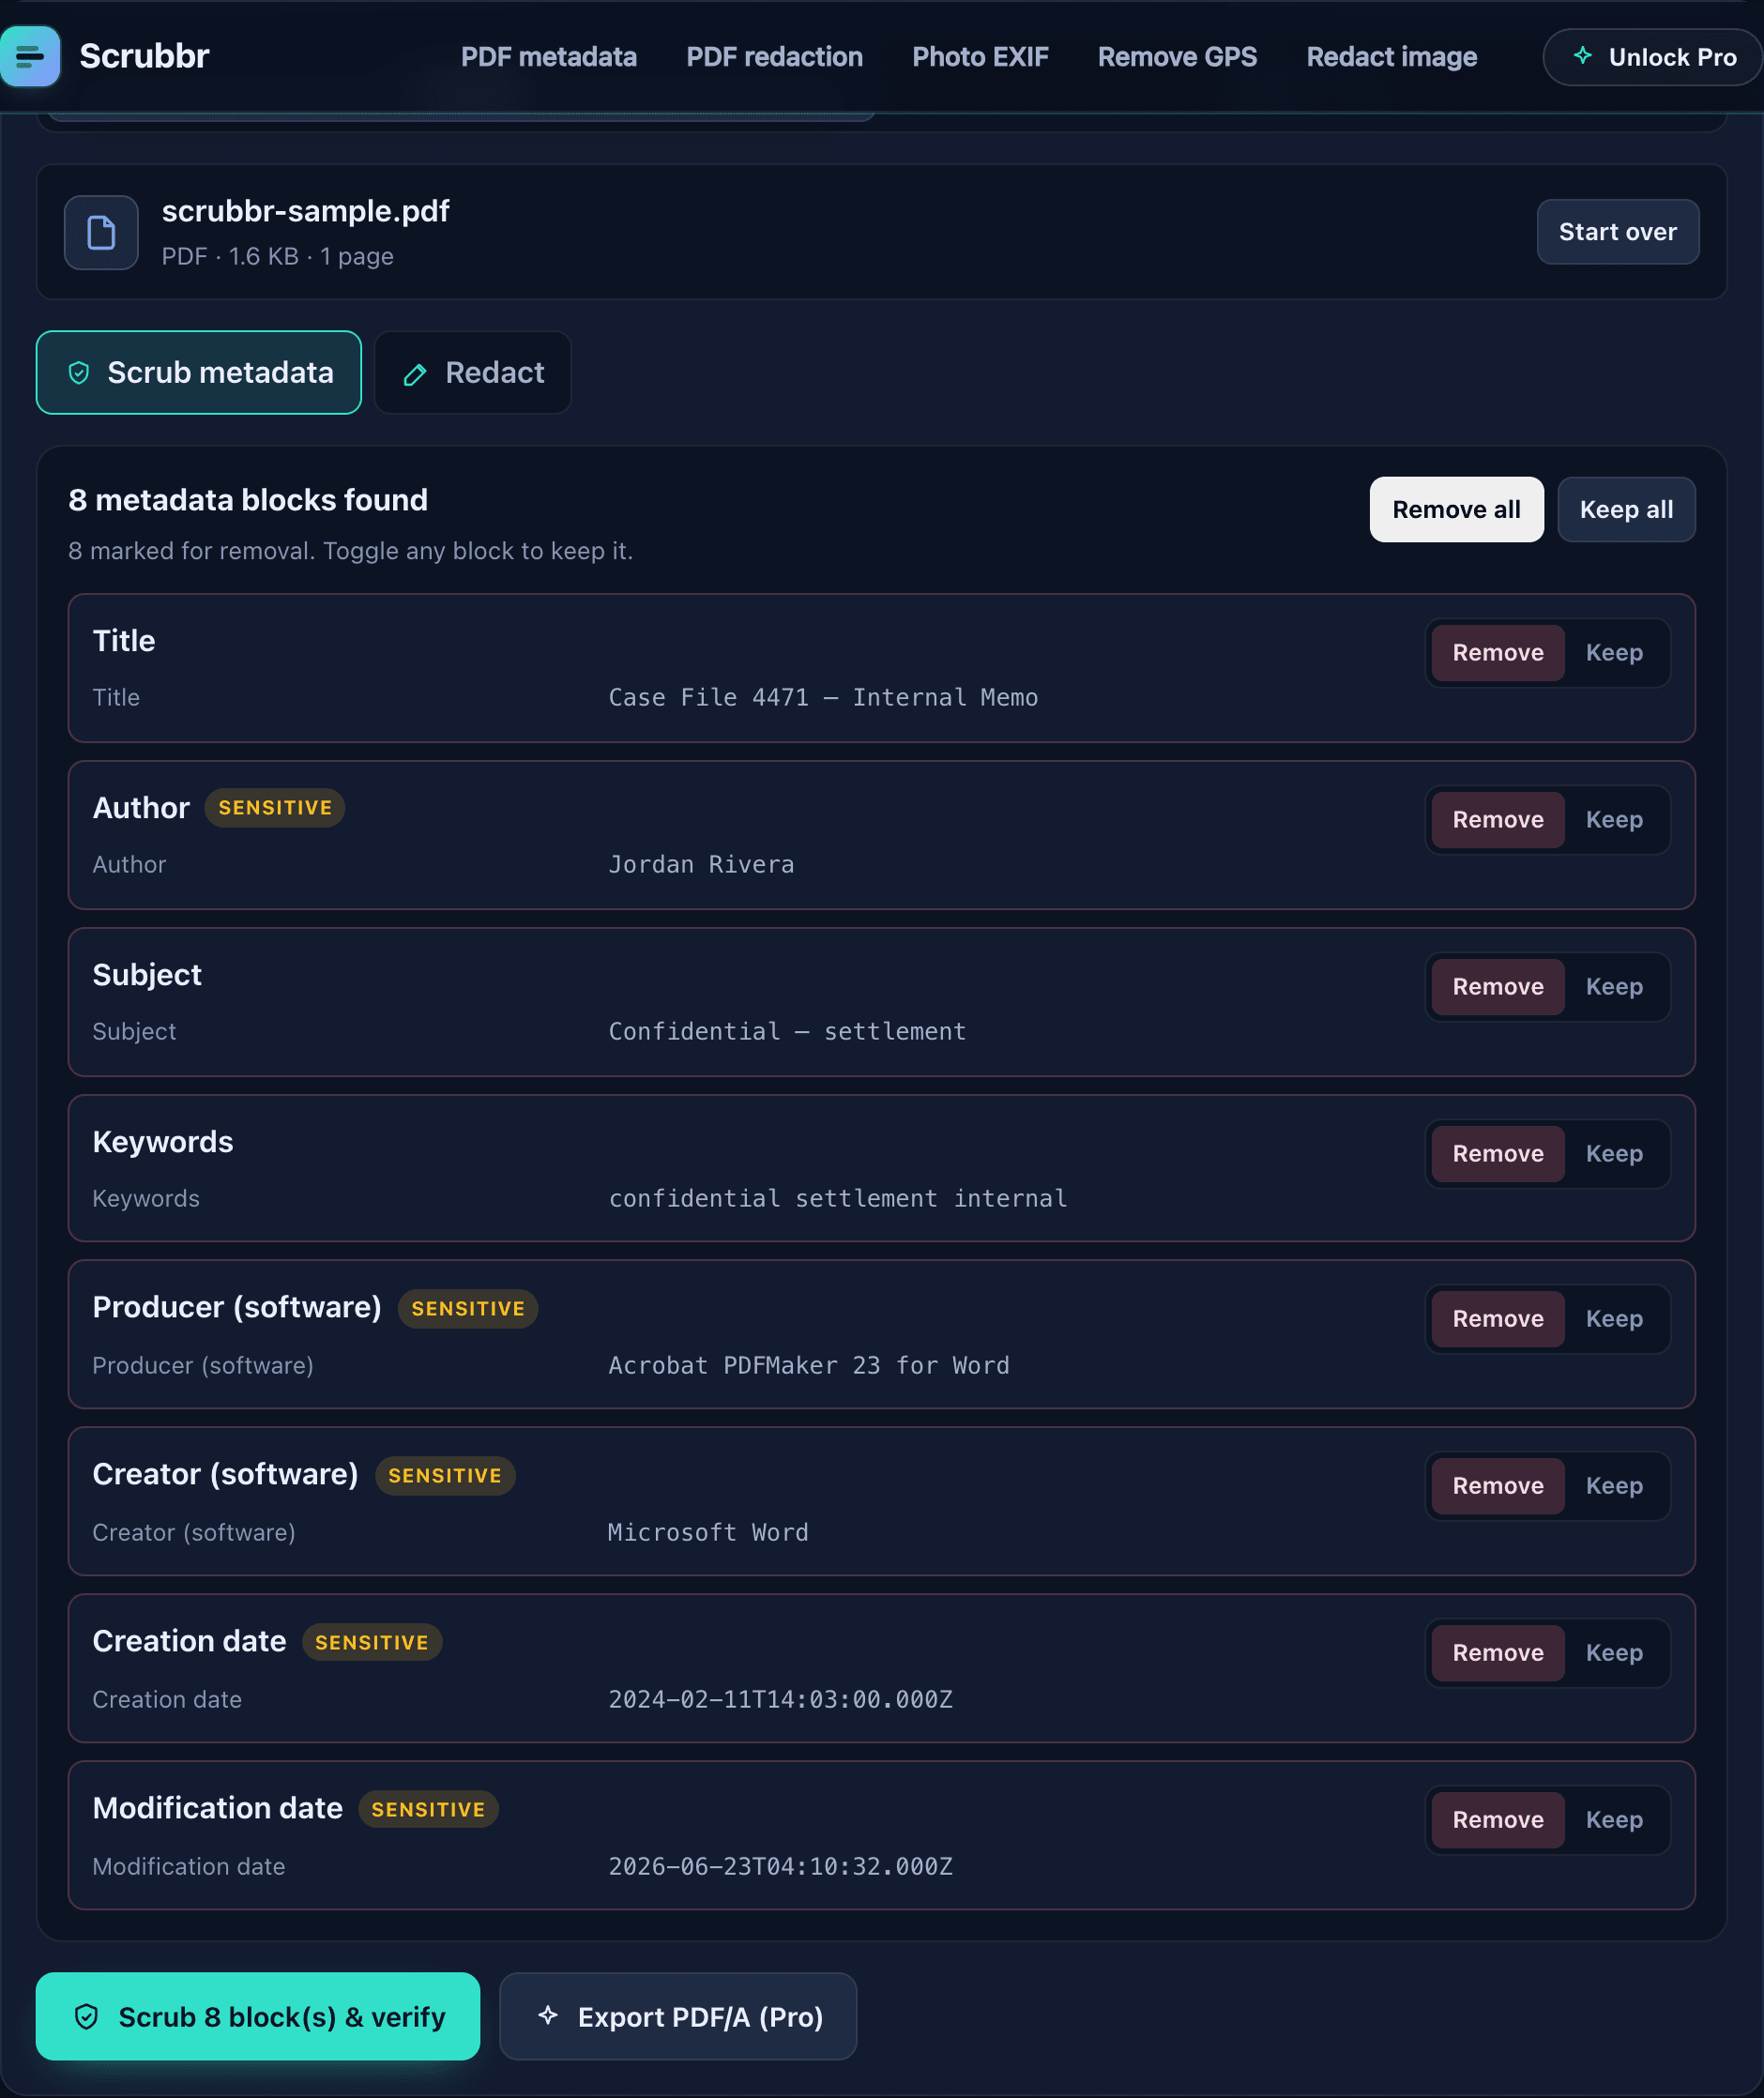The height and width of the screenshot is (2098, 1764).
Task: Set Keywords block to Keep
Action: pyautogui.click(x=1614, y=1154)
